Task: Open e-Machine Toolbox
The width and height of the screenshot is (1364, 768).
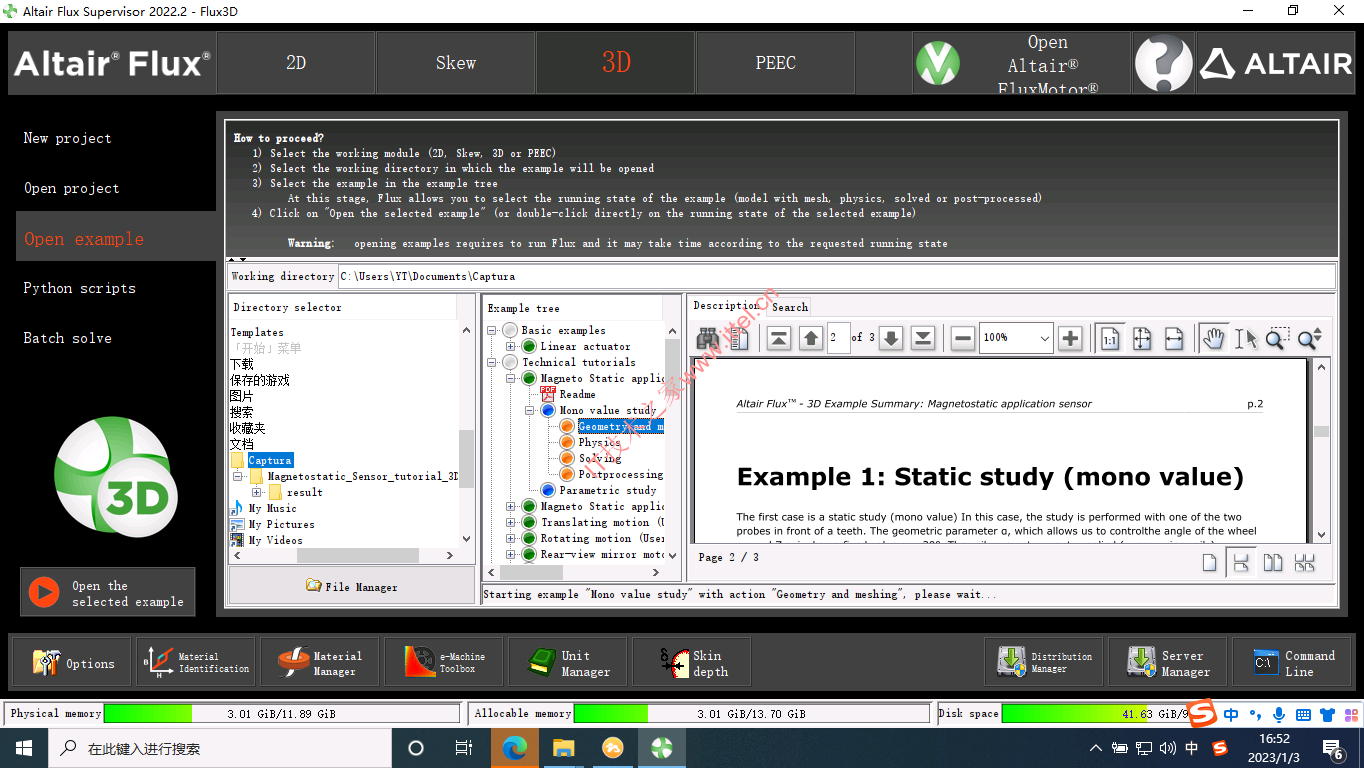Action: (x=443, y=663)
